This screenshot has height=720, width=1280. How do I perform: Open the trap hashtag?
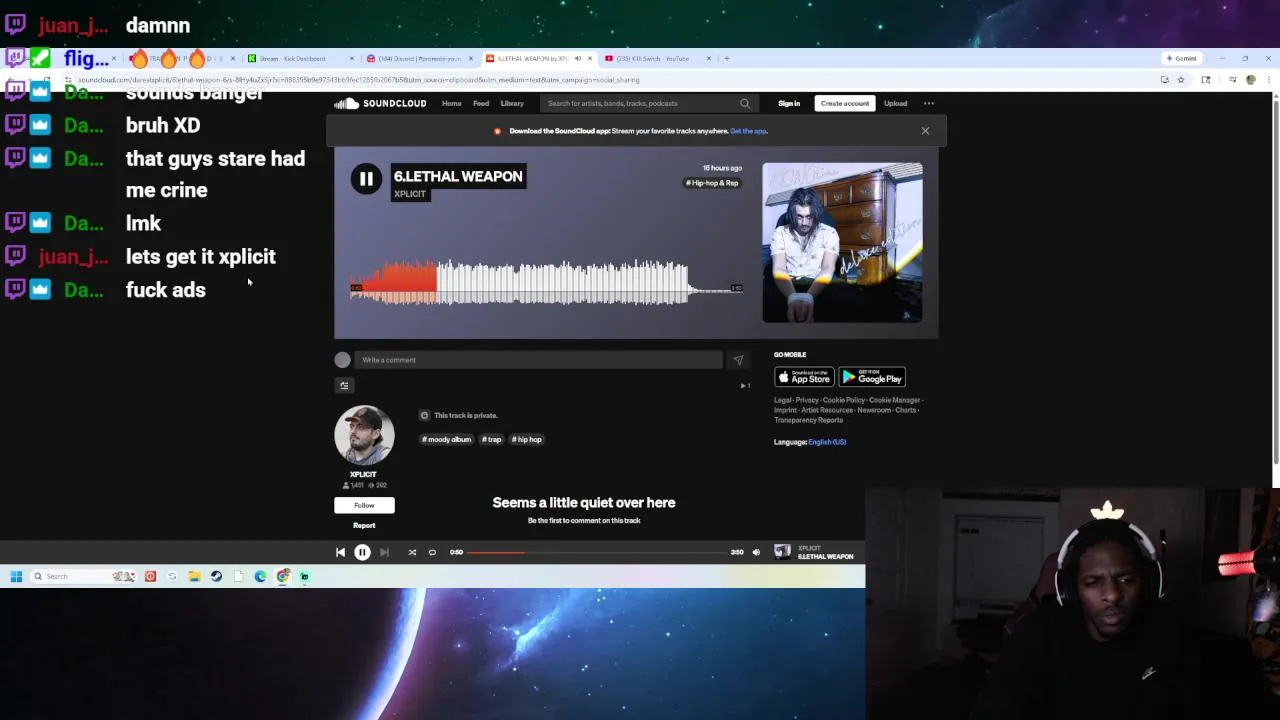click(x=491, y=439)
